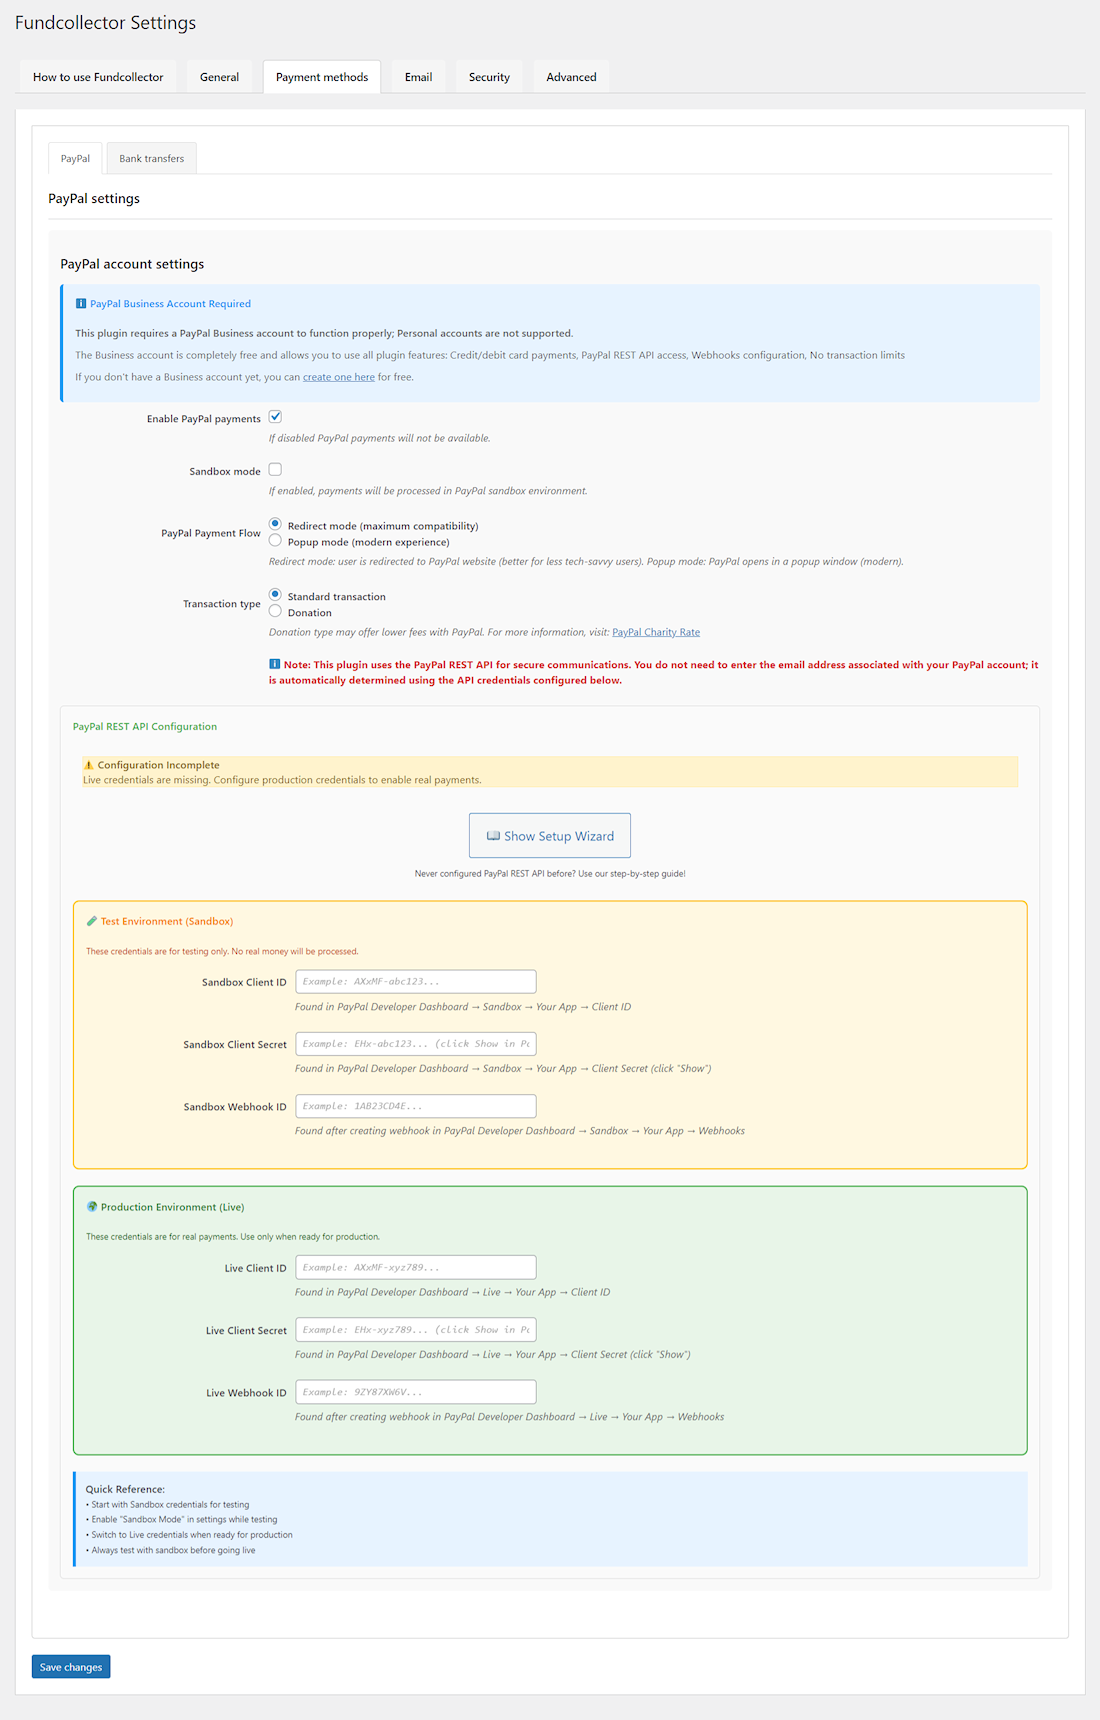The image size is (1100, 1720).
Task: Focus the Live Client Secret field
Action: click(416, 1330)
